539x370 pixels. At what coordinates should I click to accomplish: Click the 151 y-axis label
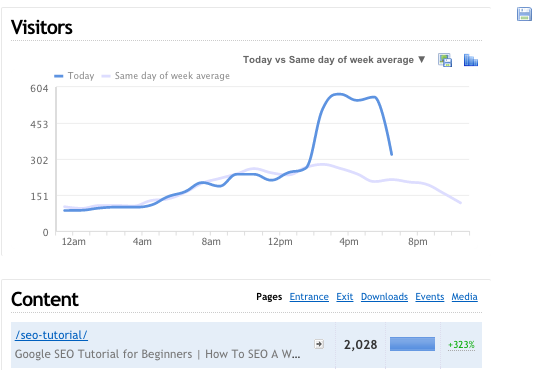click(x=39, y=197)
